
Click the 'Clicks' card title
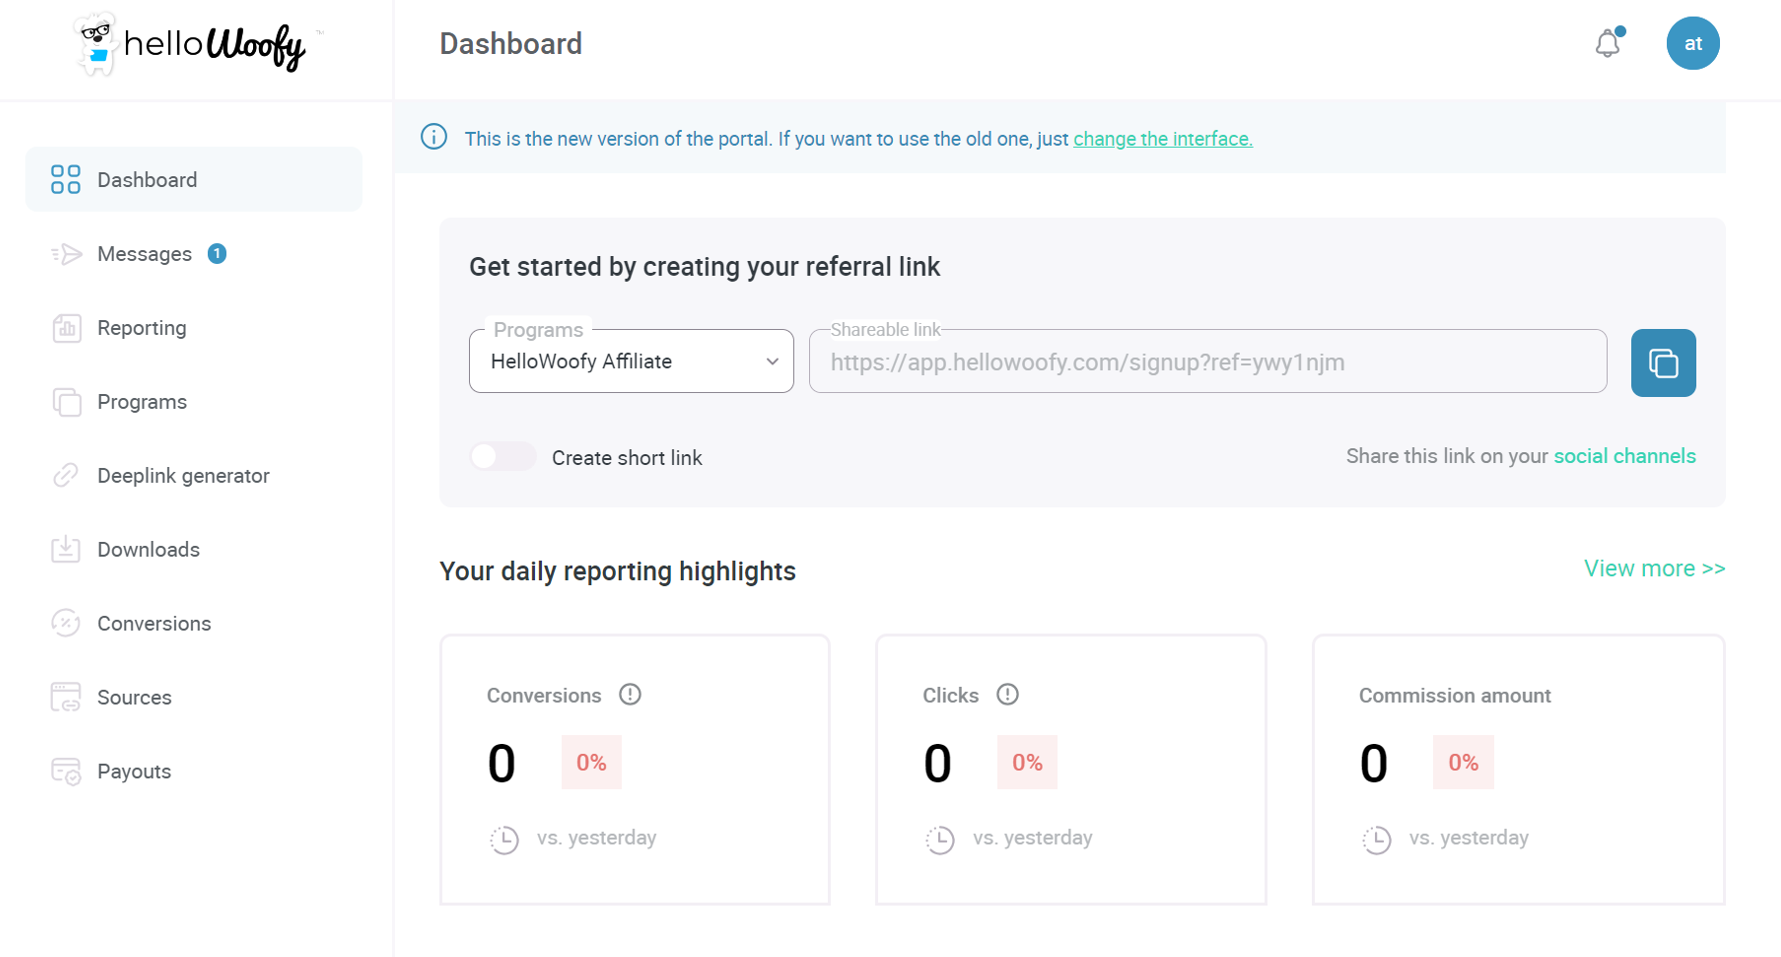click(x=951, y=695)
